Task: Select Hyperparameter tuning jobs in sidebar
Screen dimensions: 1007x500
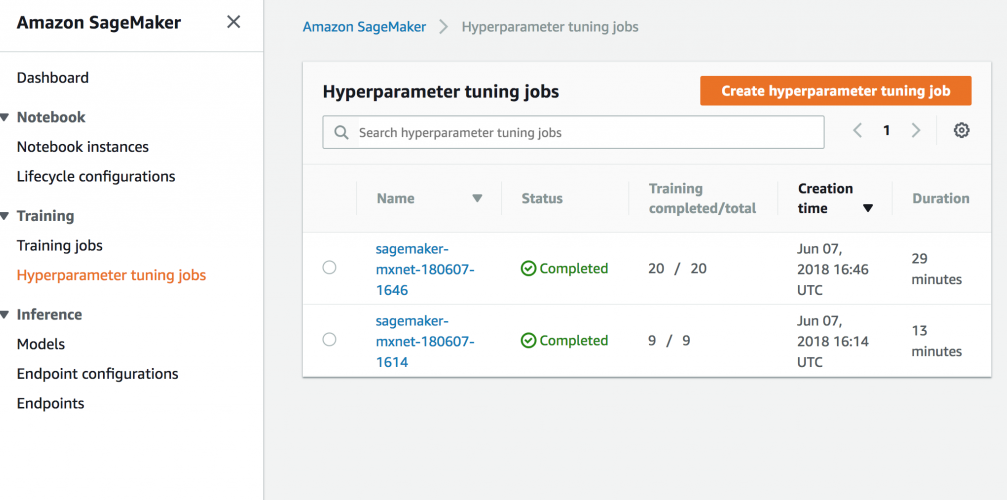Action: [111, 275]
